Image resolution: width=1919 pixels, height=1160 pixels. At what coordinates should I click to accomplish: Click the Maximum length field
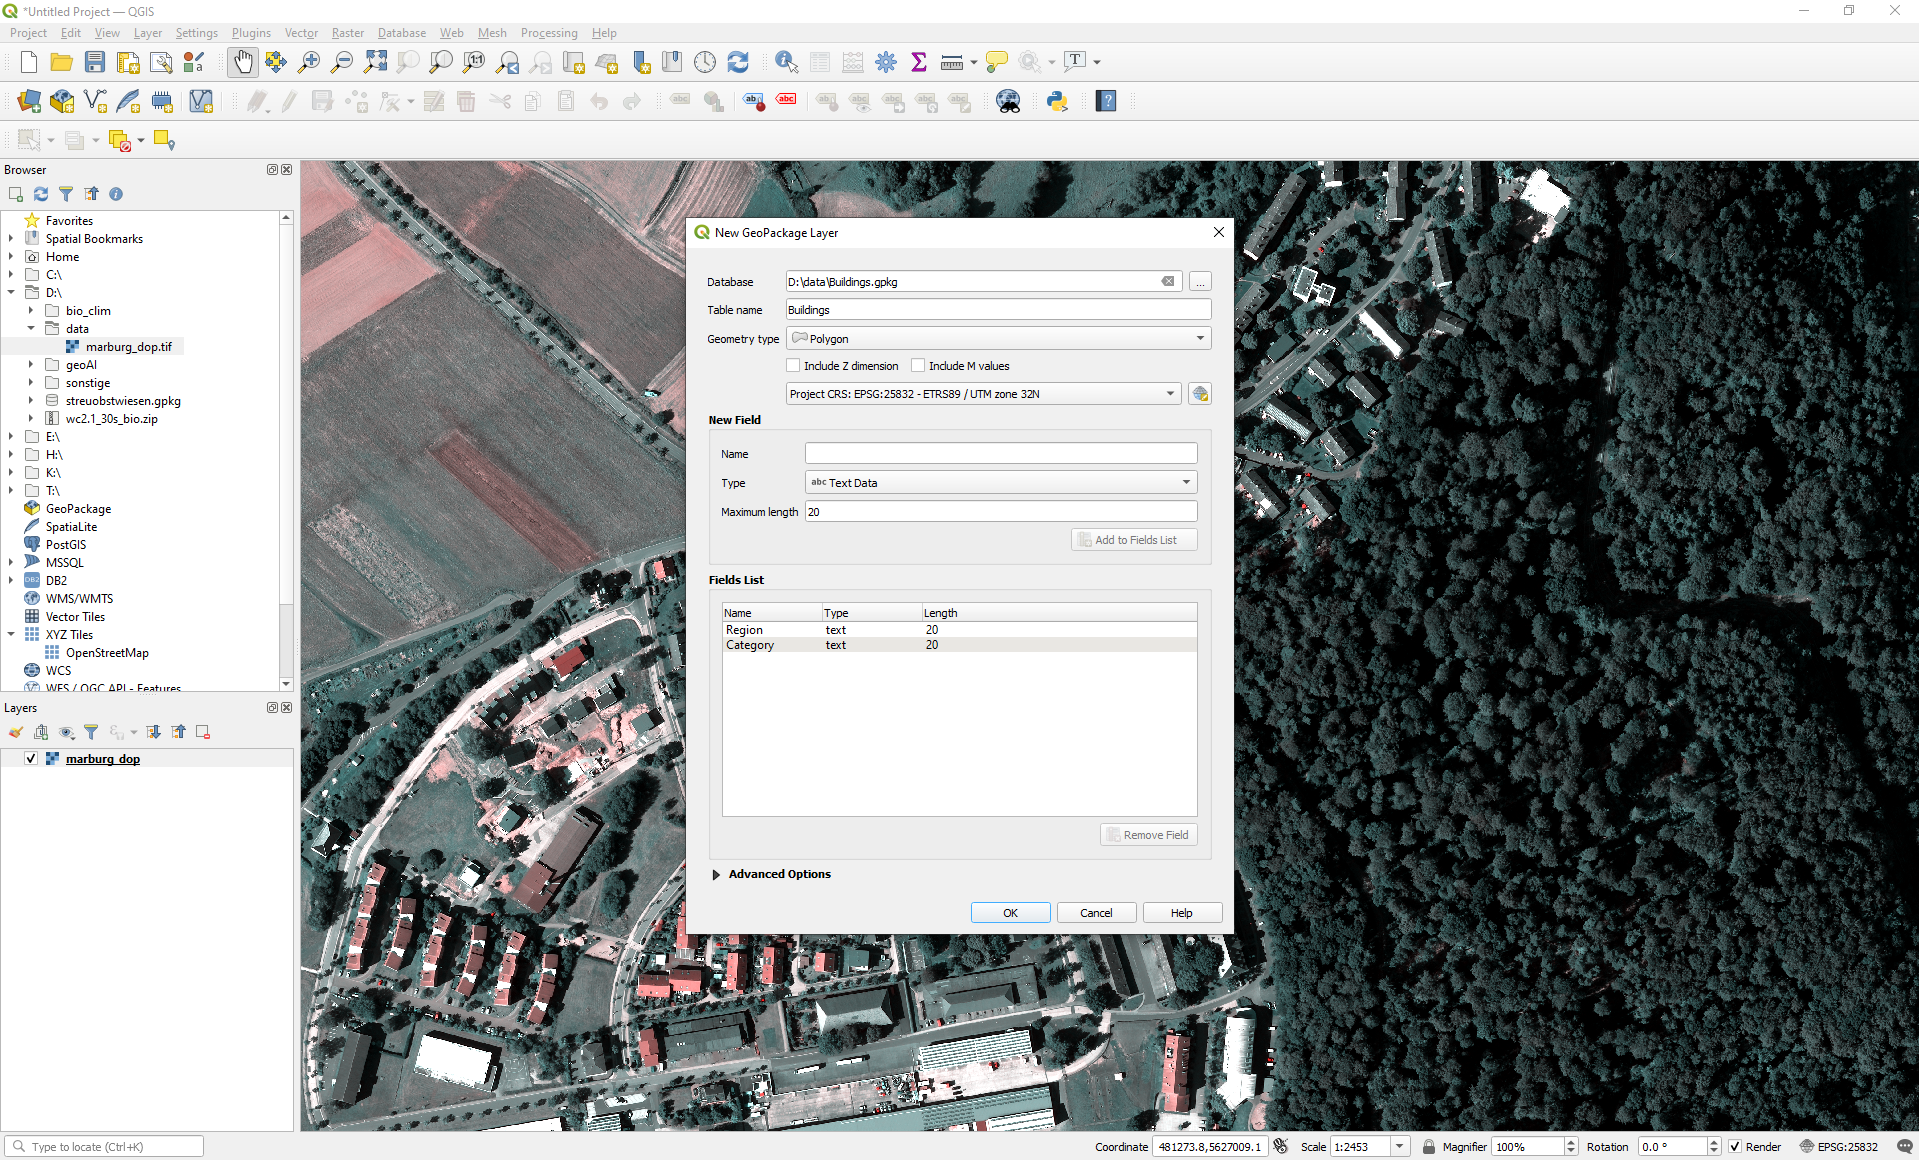pos(1001,512)
